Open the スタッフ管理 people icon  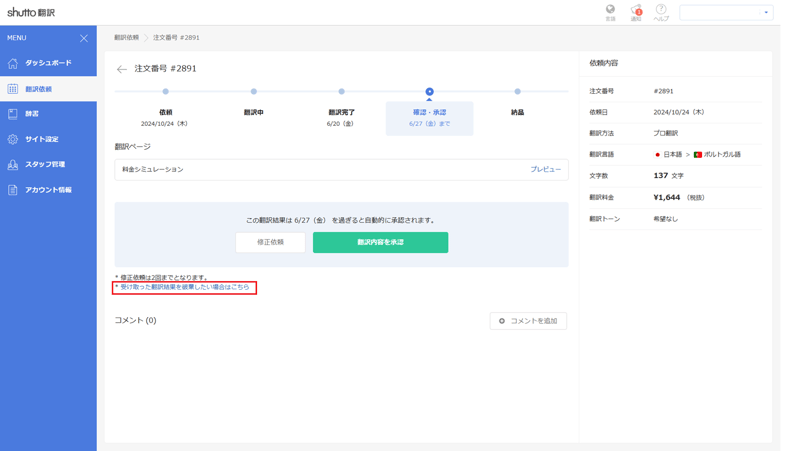point(13,164)
